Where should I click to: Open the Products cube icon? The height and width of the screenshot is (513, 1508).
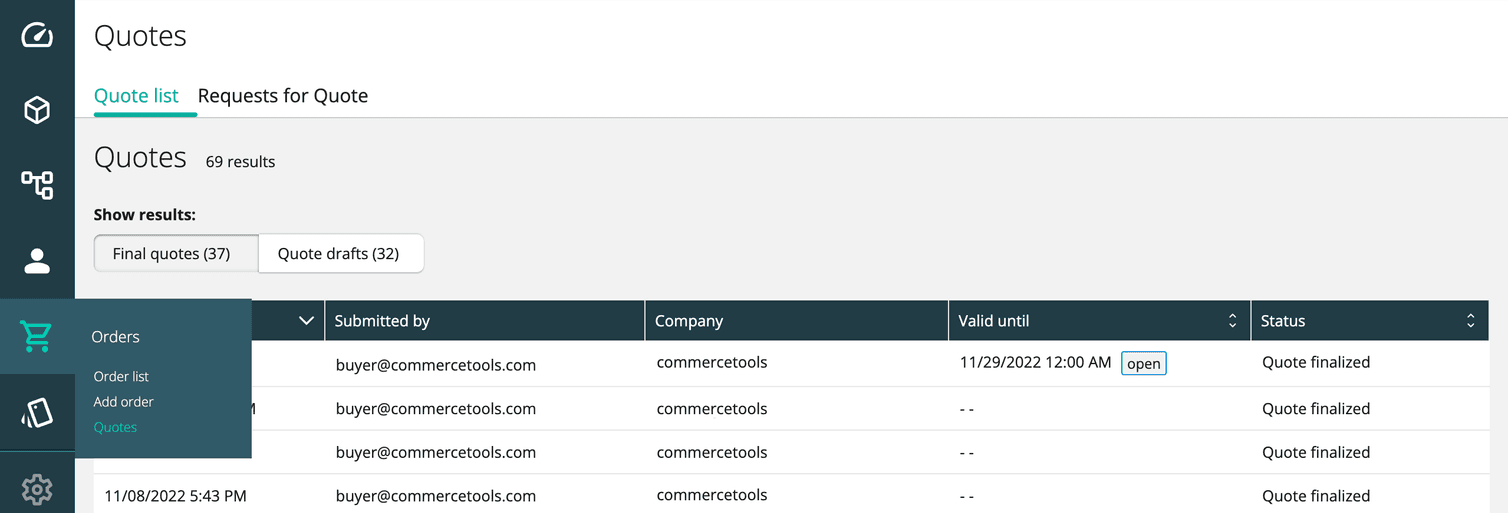pos(37,110)
